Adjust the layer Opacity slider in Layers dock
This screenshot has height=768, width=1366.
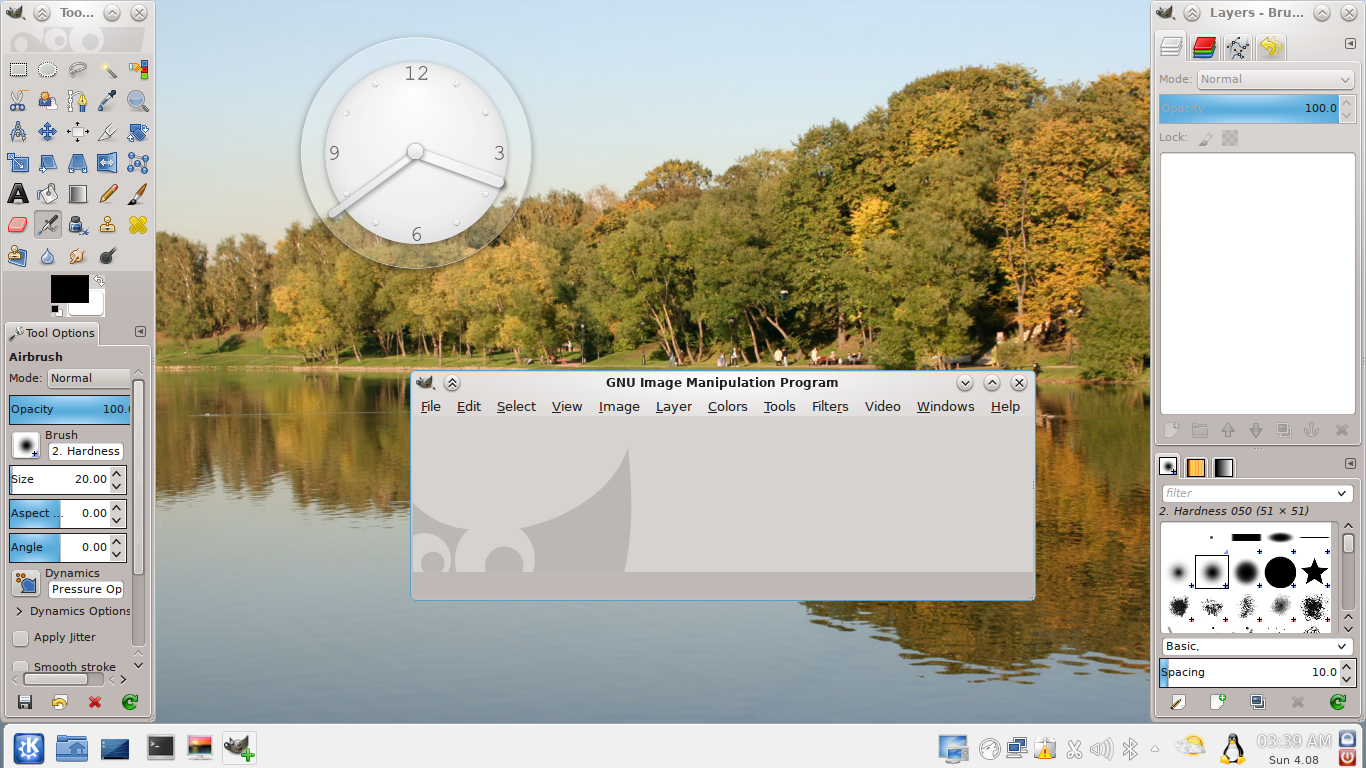(x=1249, y=108)
